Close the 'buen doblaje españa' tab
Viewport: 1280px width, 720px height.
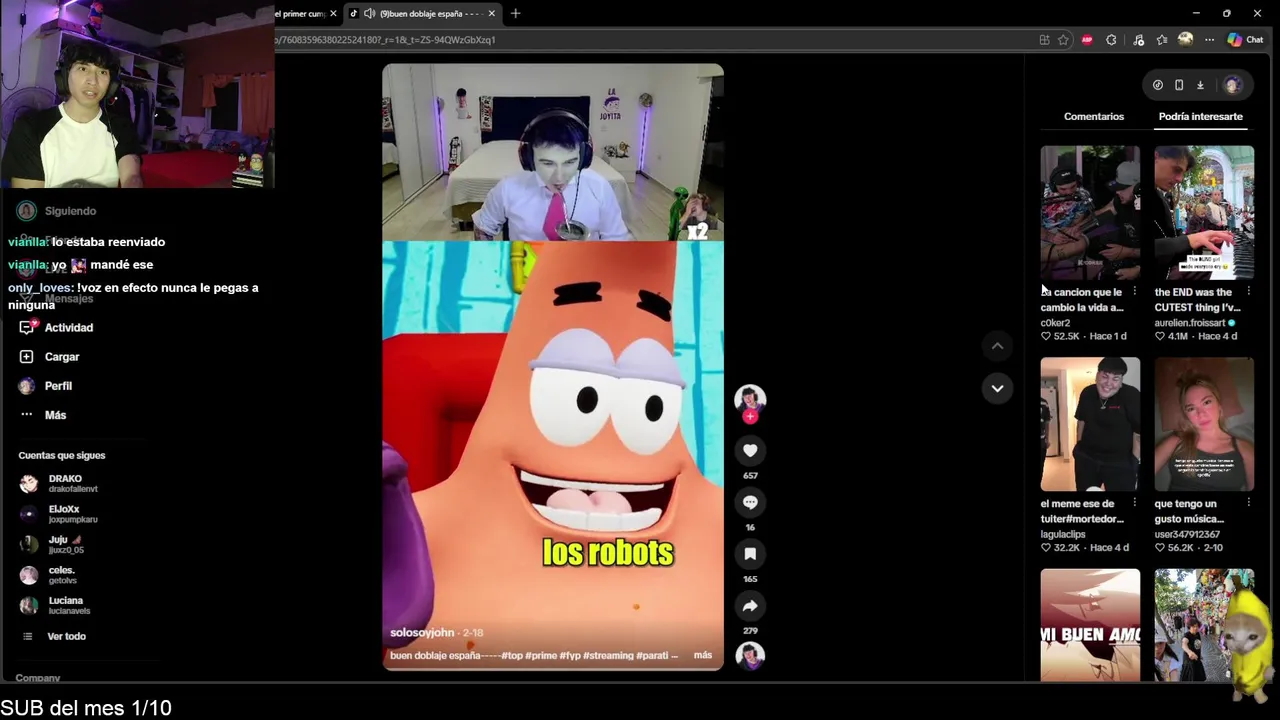click(x=491, y=13)
